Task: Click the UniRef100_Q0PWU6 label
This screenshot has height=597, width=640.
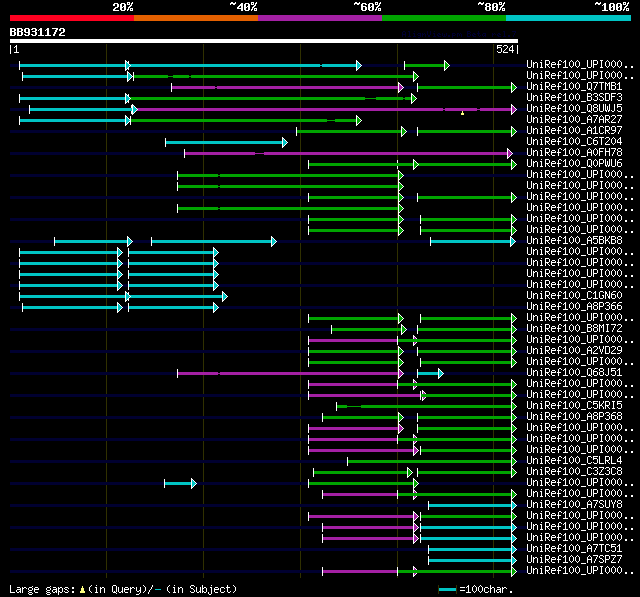Action: tap(574, 164)
